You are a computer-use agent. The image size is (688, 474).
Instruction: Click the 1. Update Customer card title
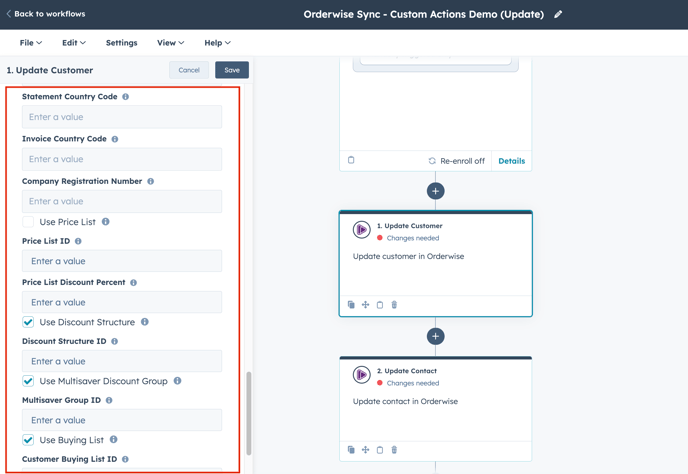pyautogui.click(x=410, y=226)
